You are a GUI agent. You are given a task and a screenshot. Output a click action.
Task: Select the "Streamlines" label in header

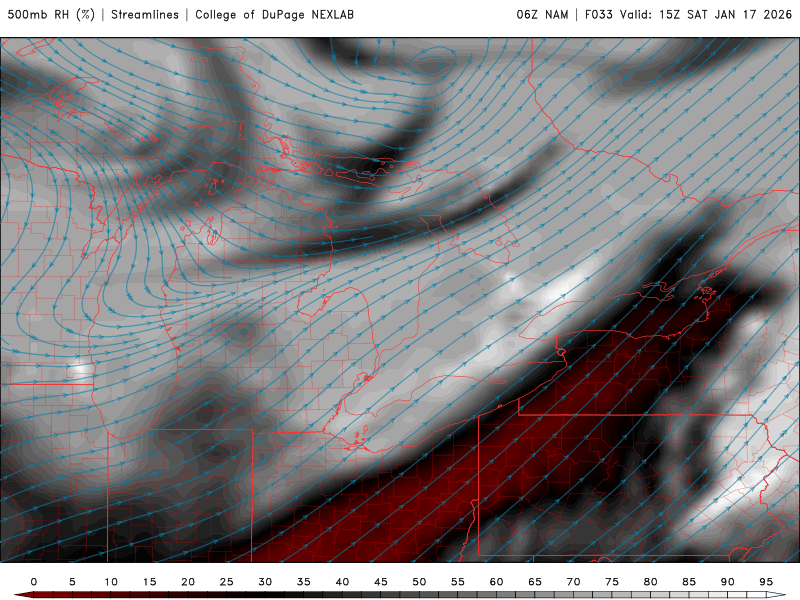tap(145, 15)
